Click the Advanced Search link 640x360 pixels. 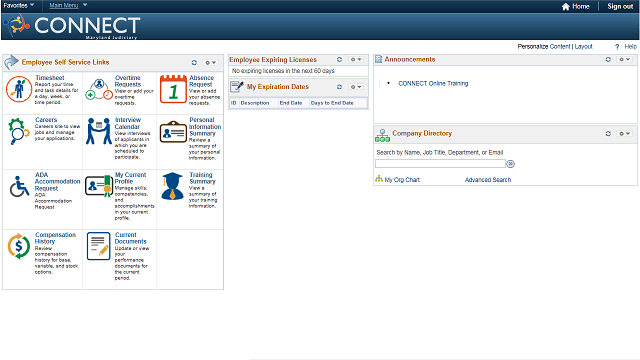(x=488, y=180)
